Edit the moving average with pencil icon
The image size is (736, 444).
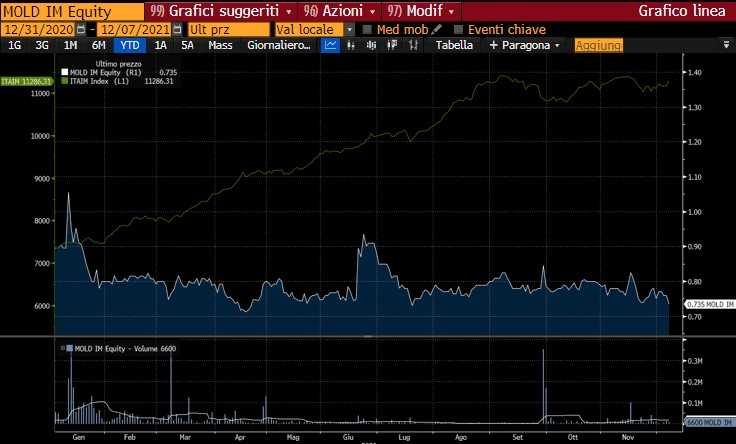pos(437,29)
